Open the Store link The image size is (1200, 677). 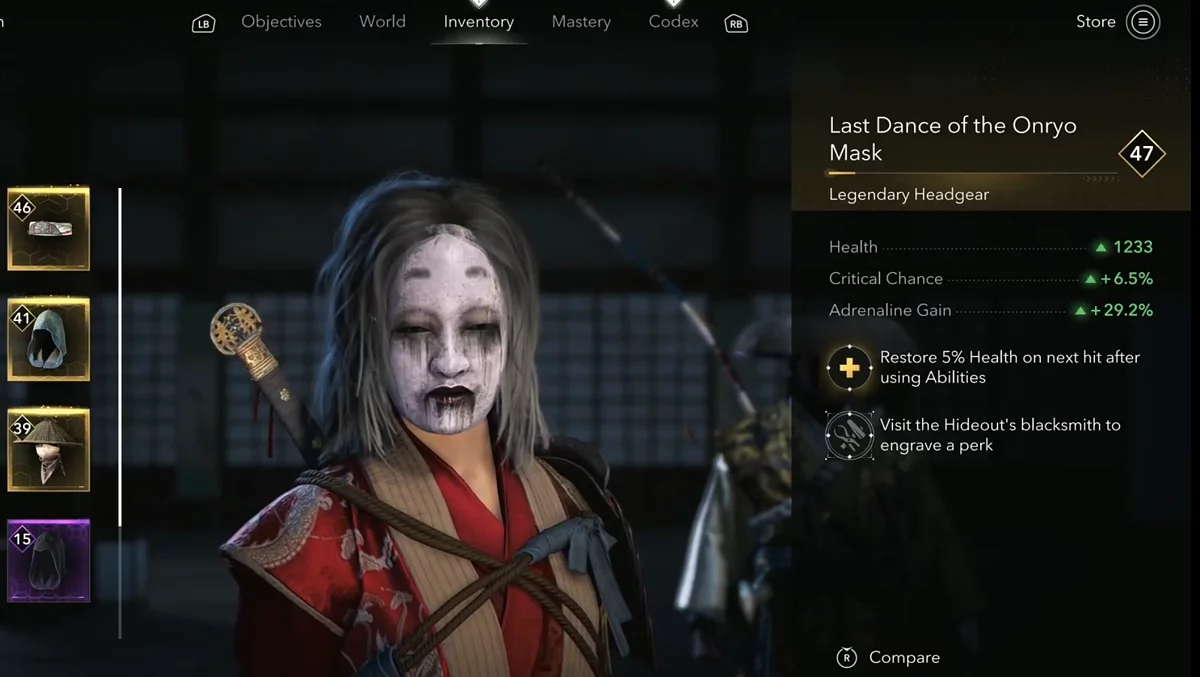[x=1096, y=22]
